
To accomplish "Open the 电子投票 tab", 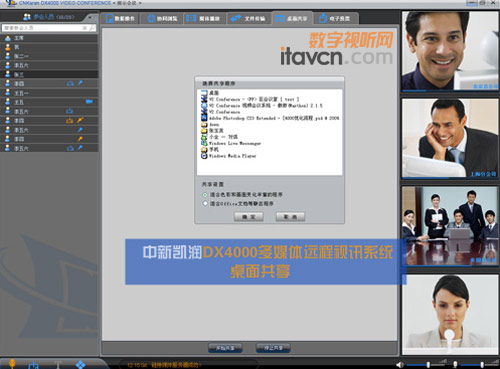I will (335, 18).
